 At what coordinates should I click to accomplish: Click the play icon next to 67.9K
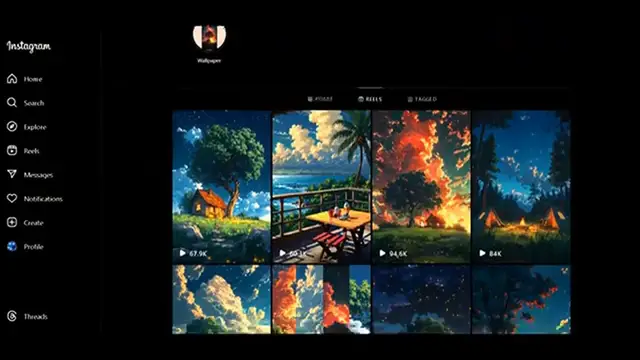click(182, 253)
